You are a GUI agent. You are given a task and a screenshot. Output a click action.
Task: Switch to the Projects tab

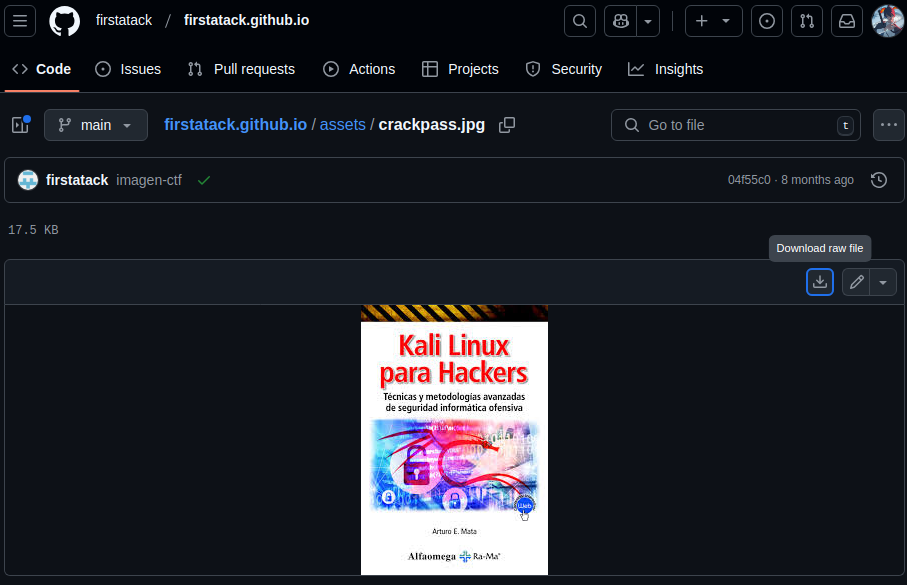click(460, 69)
